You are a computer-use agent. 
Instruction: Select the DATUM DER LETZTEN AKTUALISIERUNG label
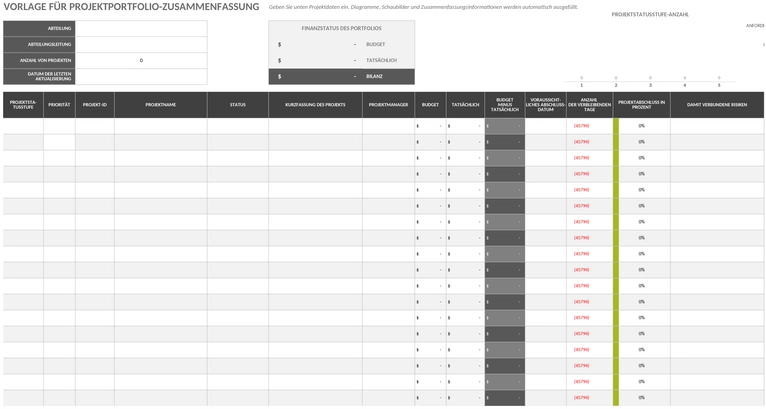pyautogui.click(x=39, y=77)
